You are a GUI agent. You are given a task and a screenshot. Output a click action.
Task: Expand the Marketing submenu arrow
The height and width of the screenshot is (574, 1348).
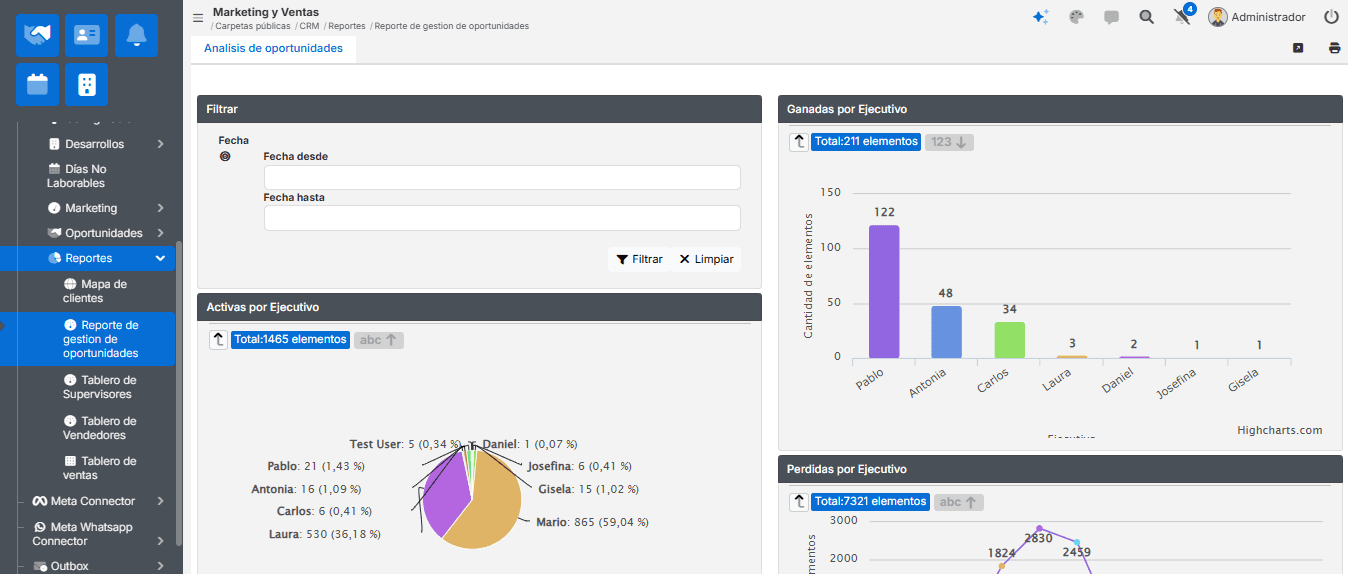point(160,208)
